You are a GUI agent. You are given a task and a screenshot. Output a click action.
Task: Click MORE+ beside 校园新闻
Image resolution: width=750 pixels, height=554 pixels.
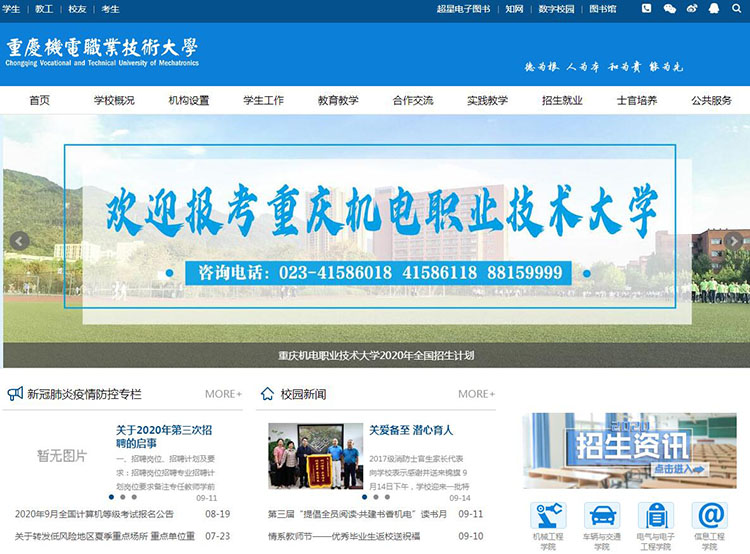476,394
